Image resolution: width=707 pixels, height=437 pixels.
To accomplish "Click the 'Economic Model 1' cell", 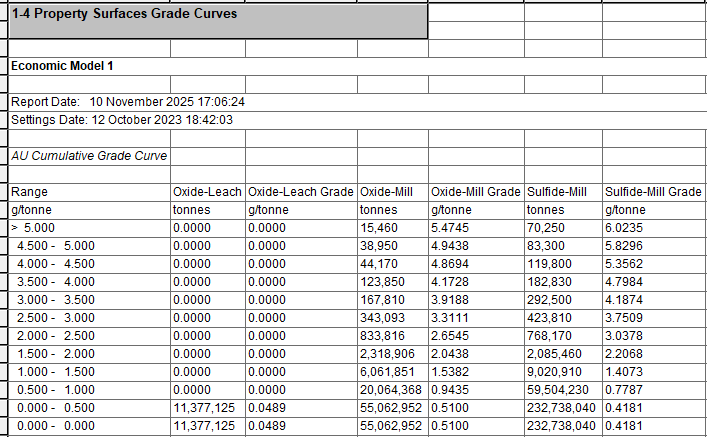I will pos(60,65).
